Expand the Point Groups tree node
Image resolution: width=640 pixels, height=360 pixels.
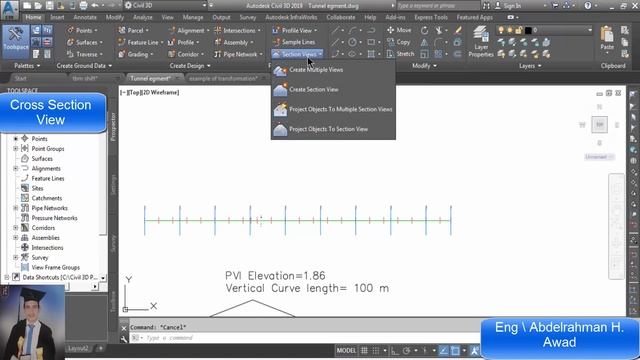[x=16, y=149]
